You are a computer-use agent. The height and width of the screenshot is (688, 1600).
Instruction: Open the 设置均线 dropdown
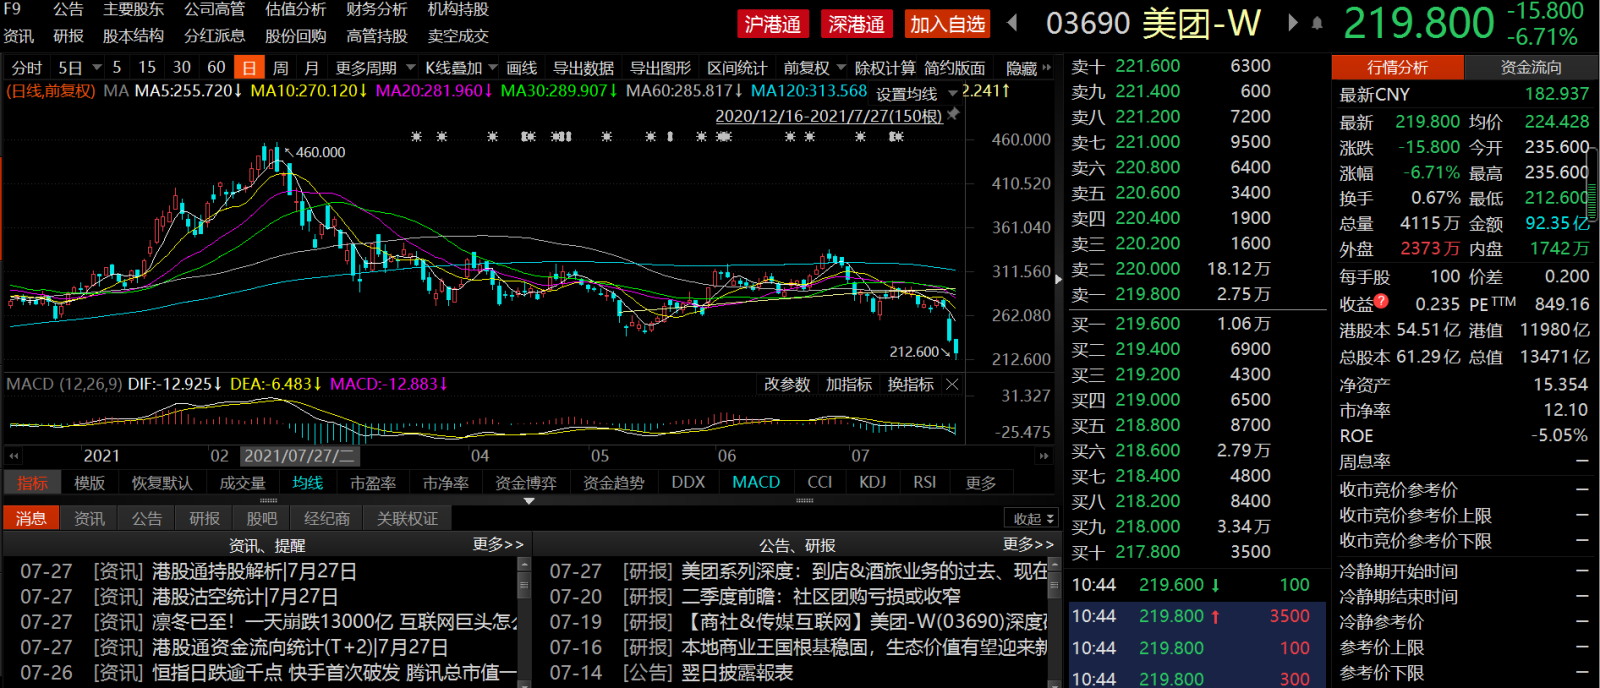pyautogui.click(x=917, y=93)
